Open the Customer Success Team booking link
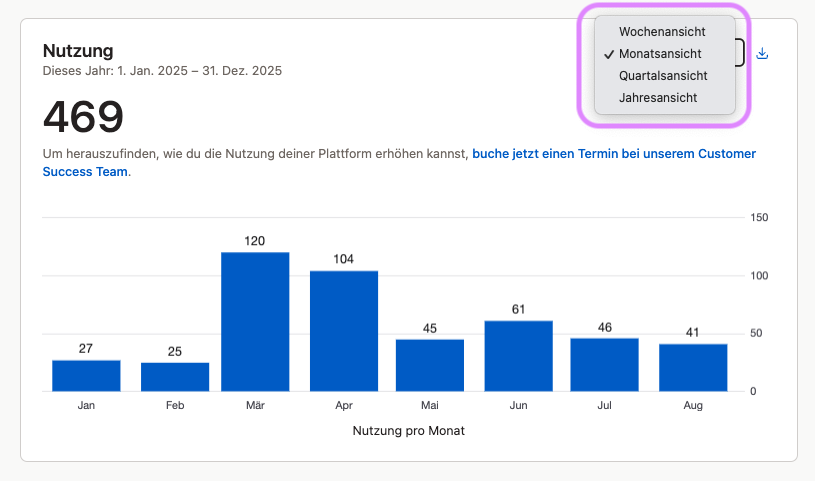Viewport: 815px width, 481px height. [x=613, y=154]
